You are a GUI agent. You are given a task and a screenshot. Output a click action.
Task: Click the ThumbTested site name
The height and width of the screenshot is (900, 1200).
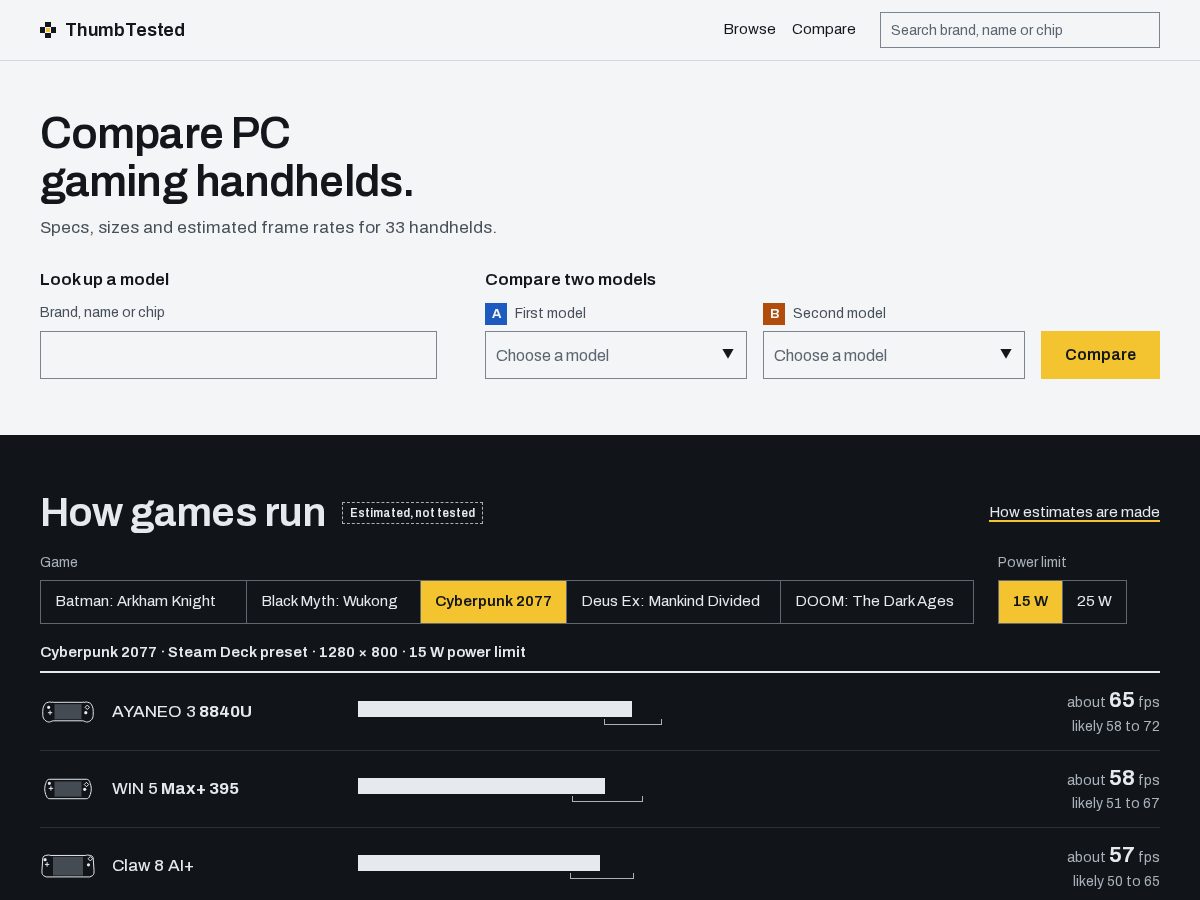[x=125, y=30]
